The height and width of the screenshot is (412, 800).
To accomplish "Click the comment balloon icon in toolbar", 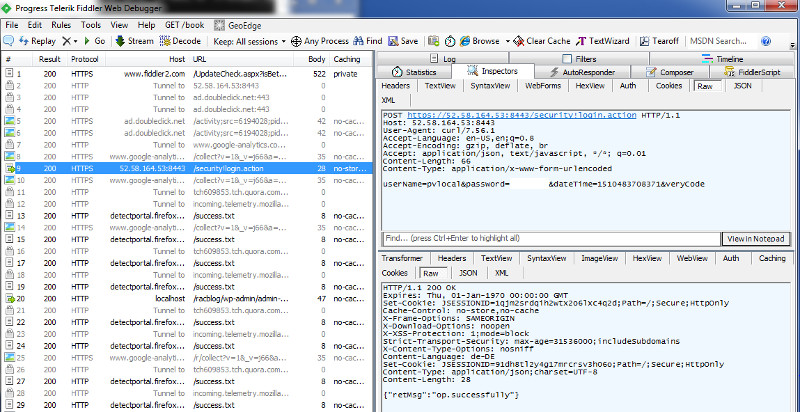I will pos(8,41).
